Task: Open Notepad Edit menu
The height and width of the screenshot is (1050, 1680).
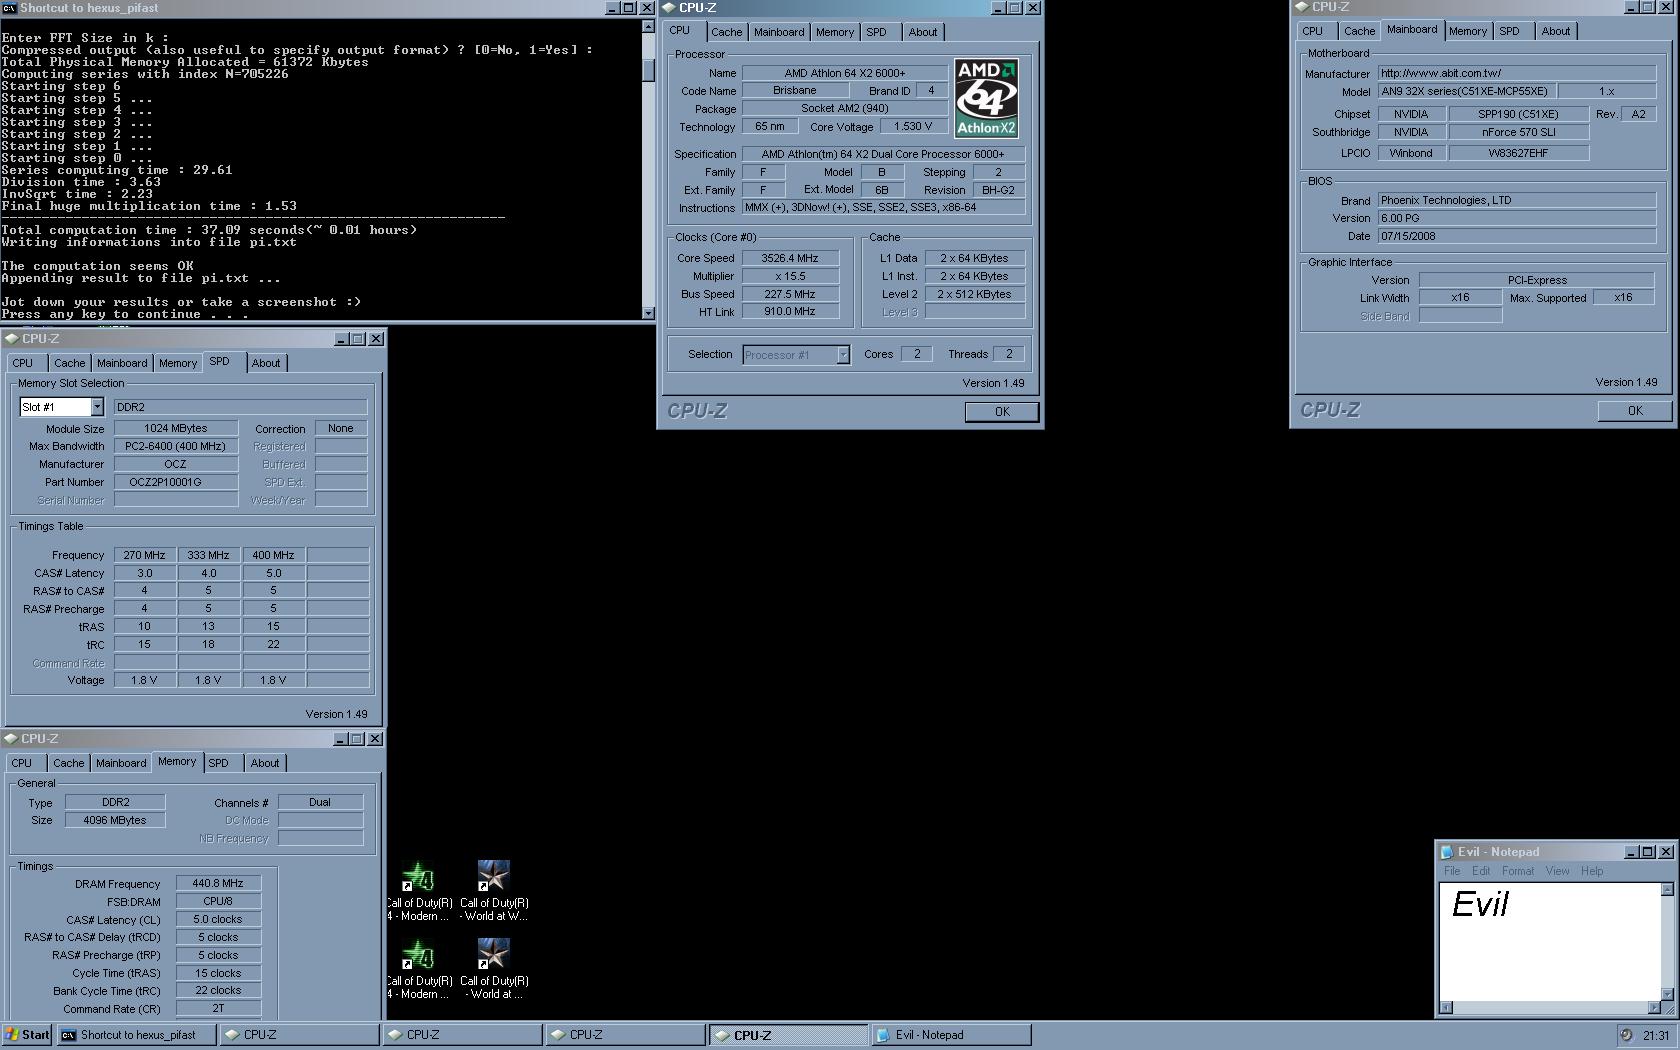Action: coord(1481,871)
